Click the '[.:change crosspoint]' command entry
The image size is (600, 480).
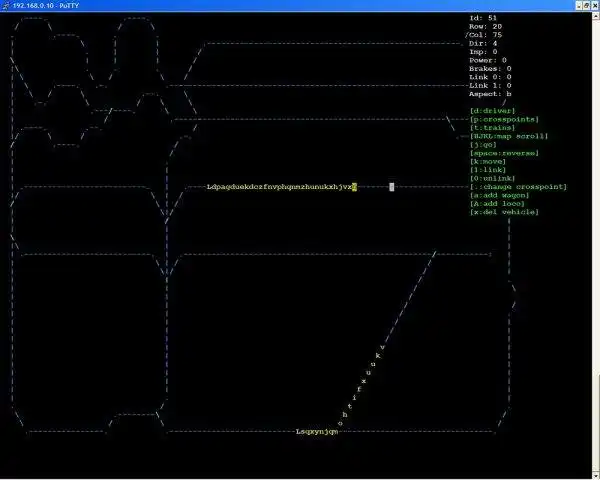click(518, 187)
